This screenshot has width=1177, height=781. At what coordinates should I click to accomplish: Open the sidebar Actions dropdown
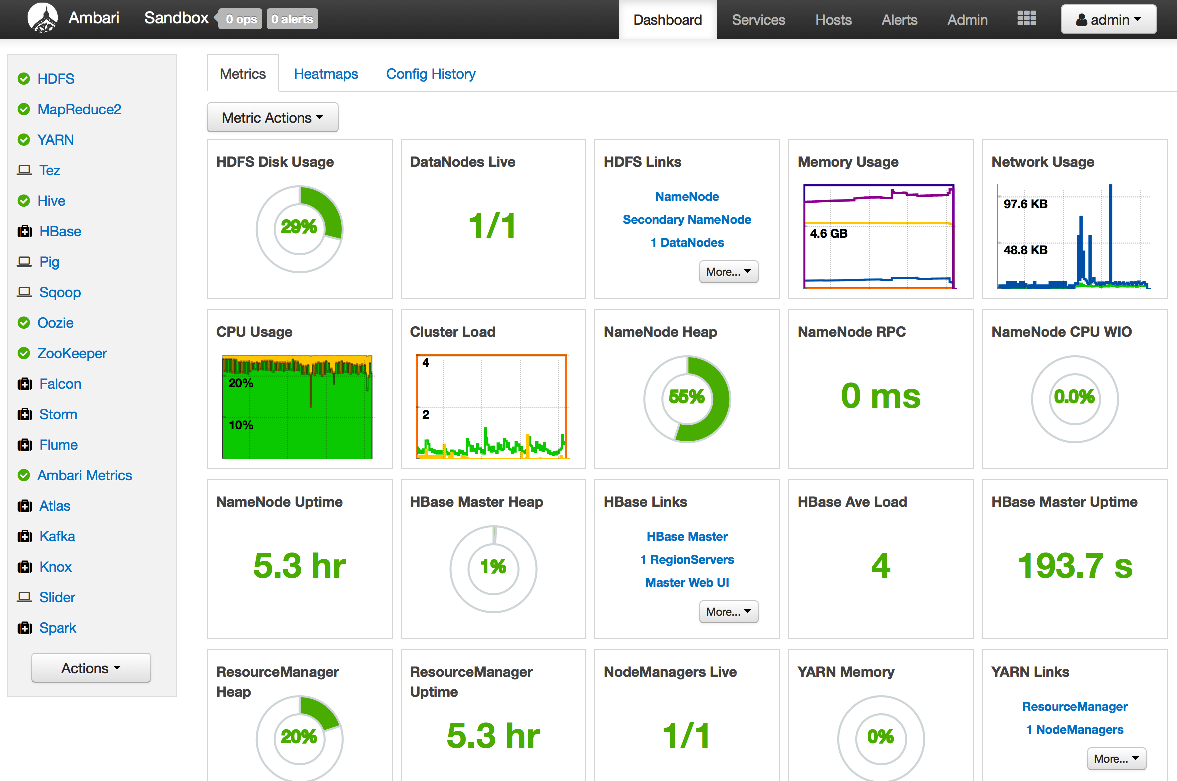[x=91, y=668]
